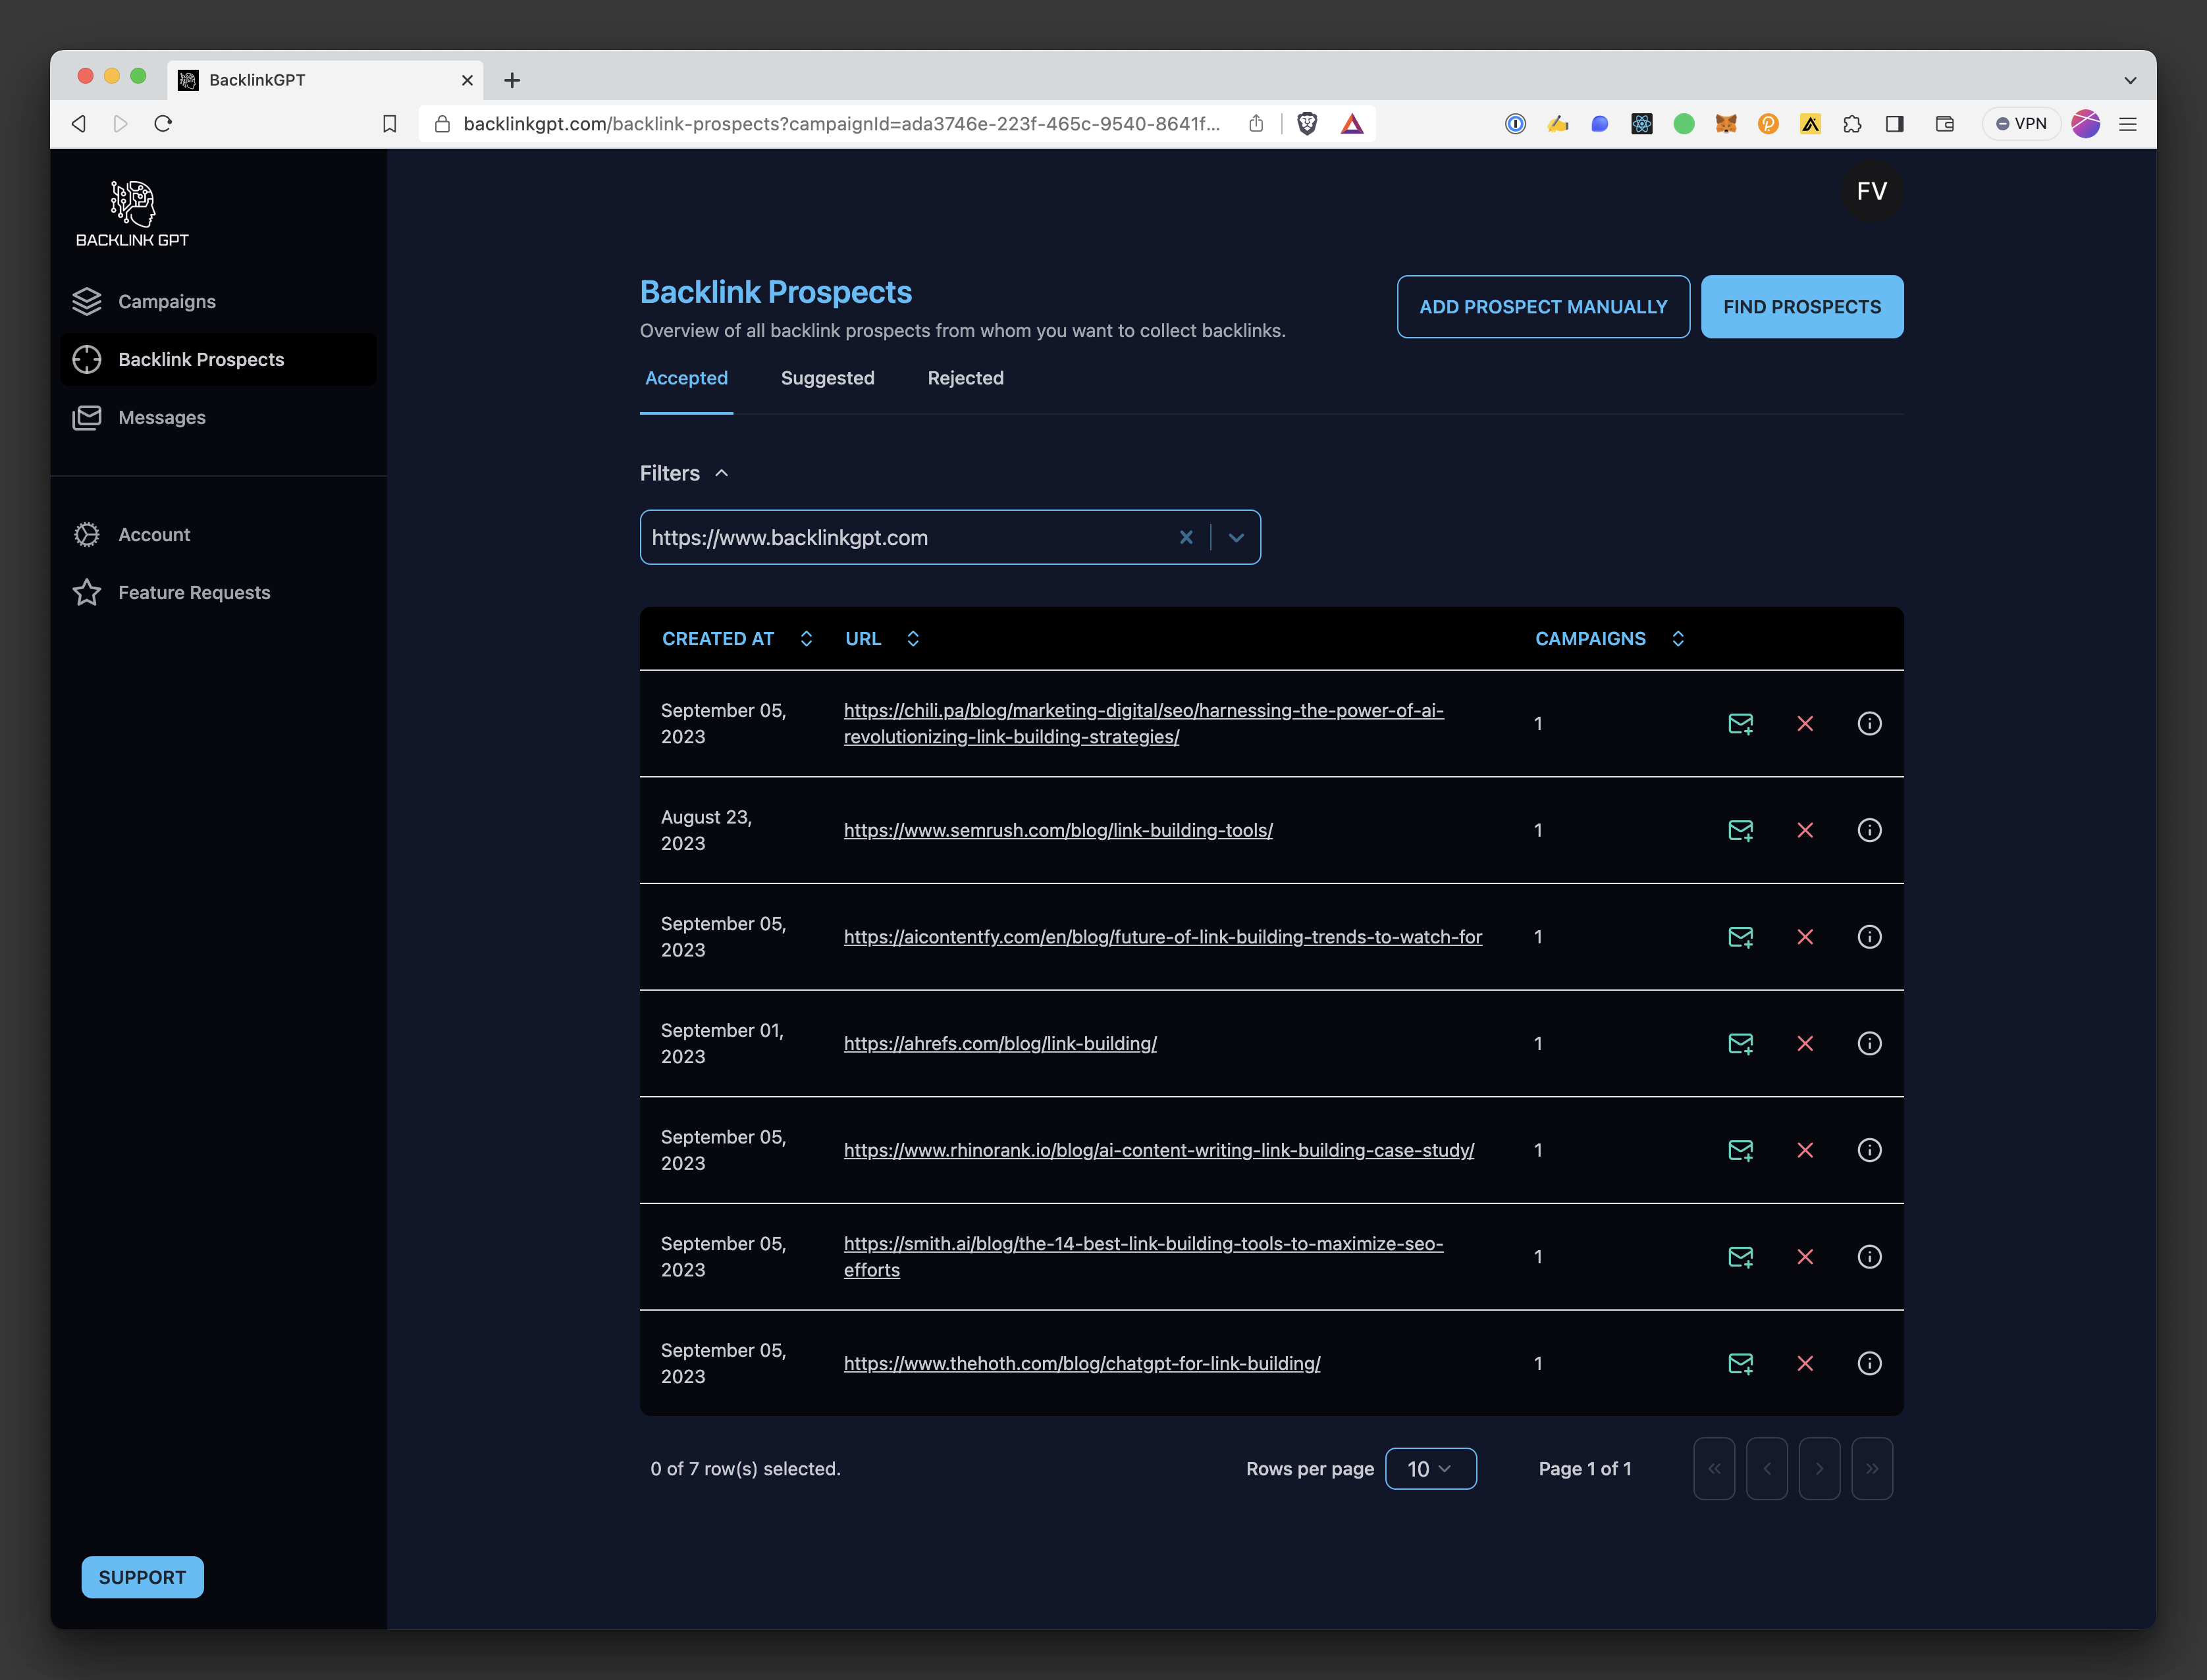Image resolution: width=2207 pixels, height=1680 pixels.
Task: View info for the thehoth.com prospect
Action: point(1869,1363)
